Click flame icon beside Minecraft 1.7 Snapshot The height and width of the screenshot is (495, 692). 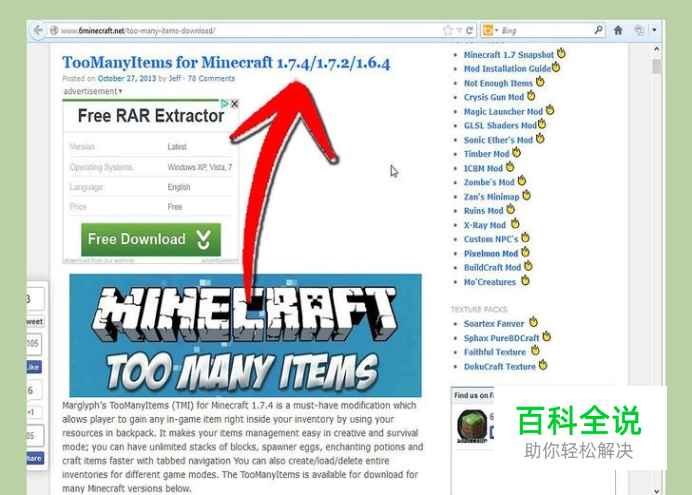(x=561, y=53)
